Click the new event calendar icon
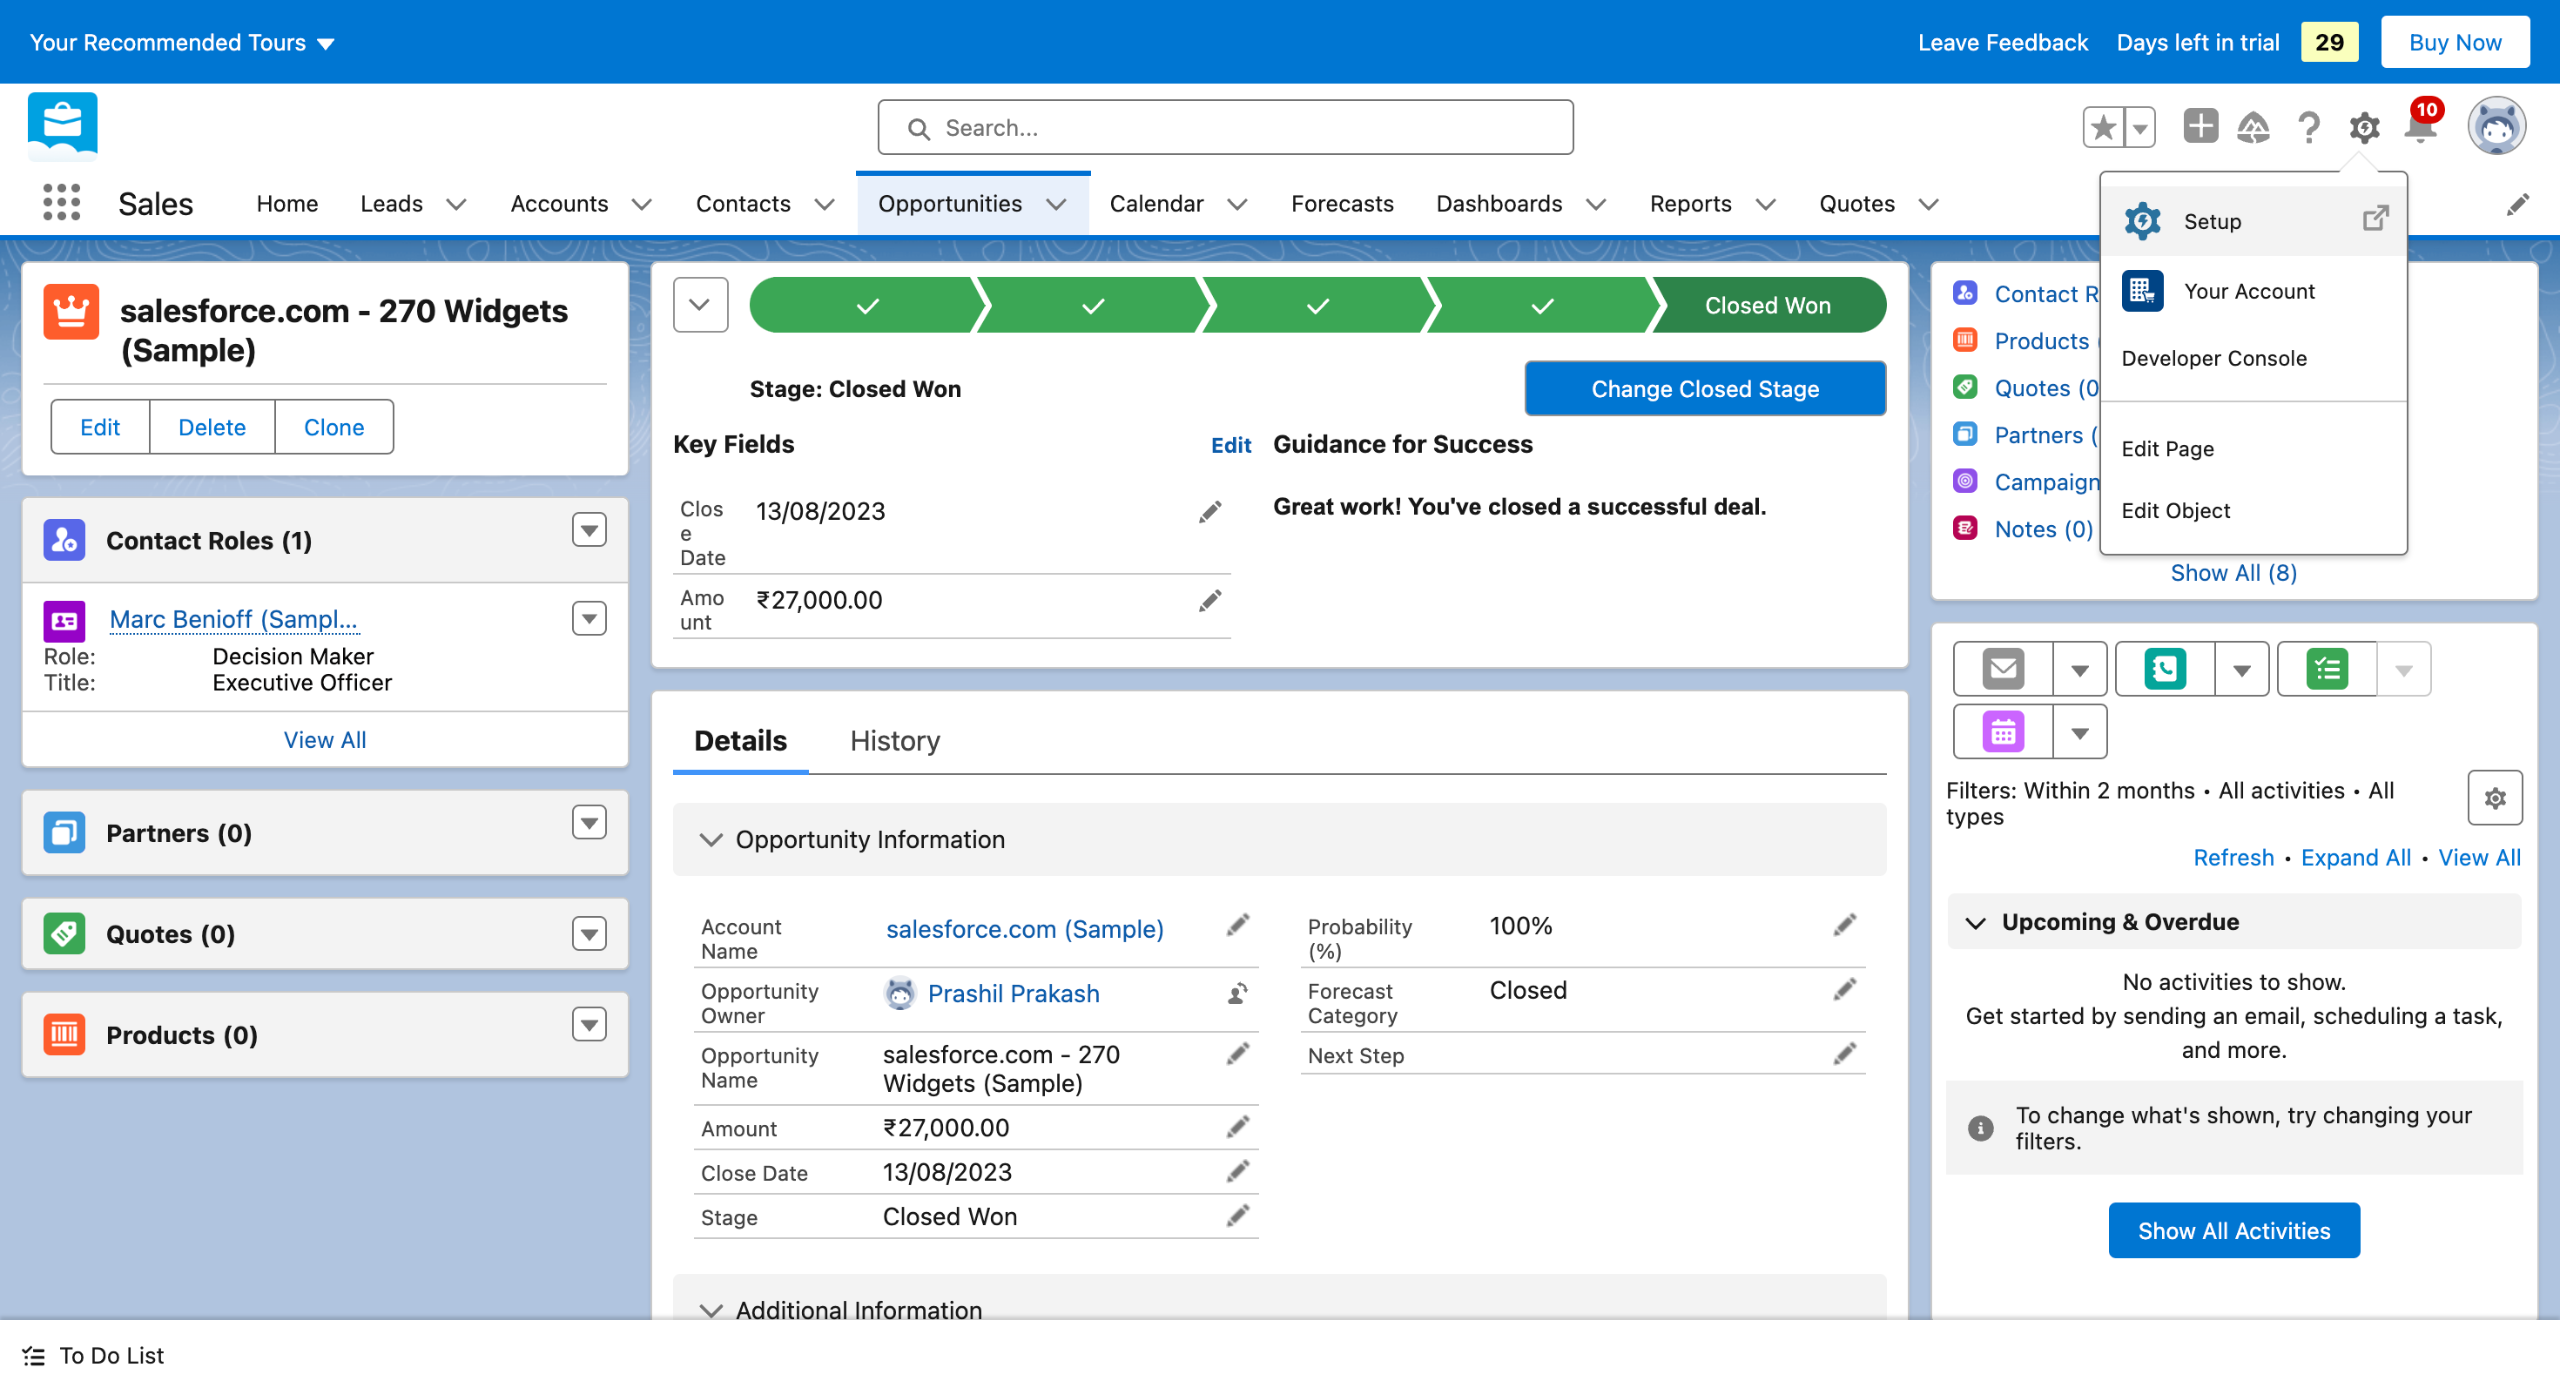Image resolution: width=2560 pixels, height=1389 pixels. (2003, 732)
